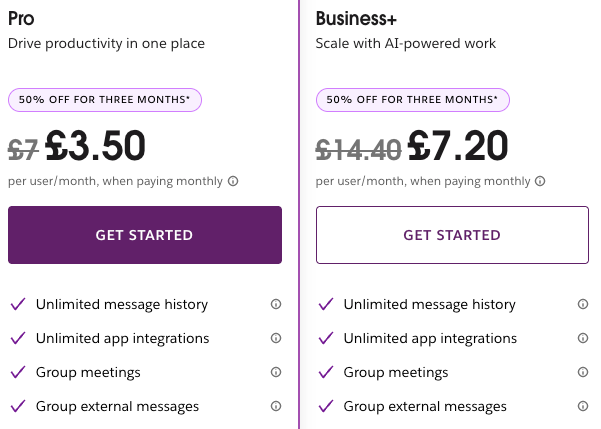Click Pro plan Get Started button
The width and height of the screenshot is (601, 429).
145,235
